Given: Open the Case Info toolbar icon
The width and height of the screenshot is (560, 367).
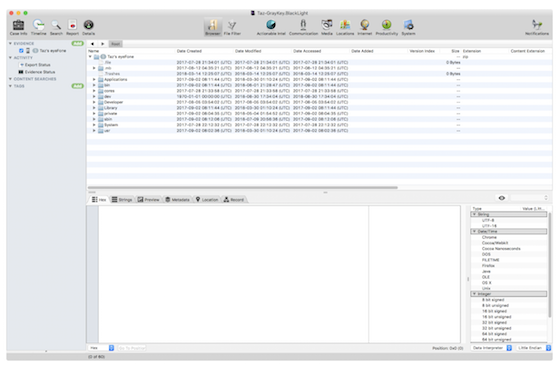Looking at the screenshot, I should tap(19, 27).
